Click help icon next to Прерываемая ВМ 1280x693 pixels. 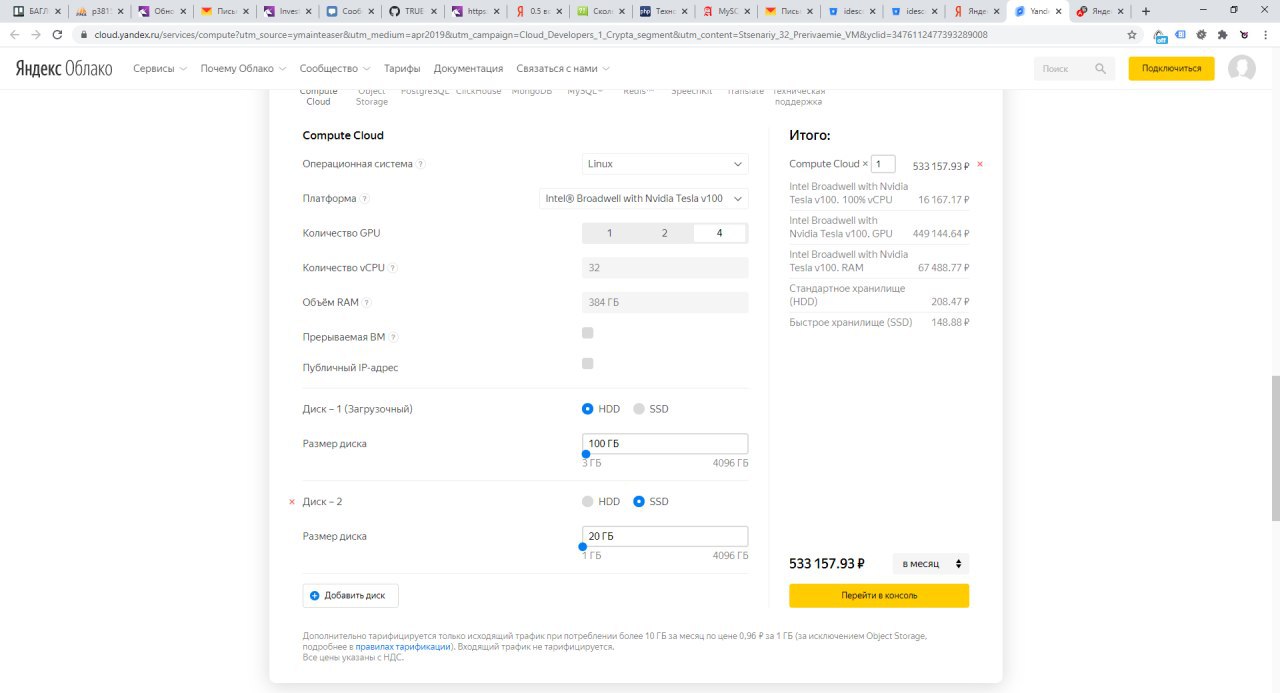[x=393, y=337]
